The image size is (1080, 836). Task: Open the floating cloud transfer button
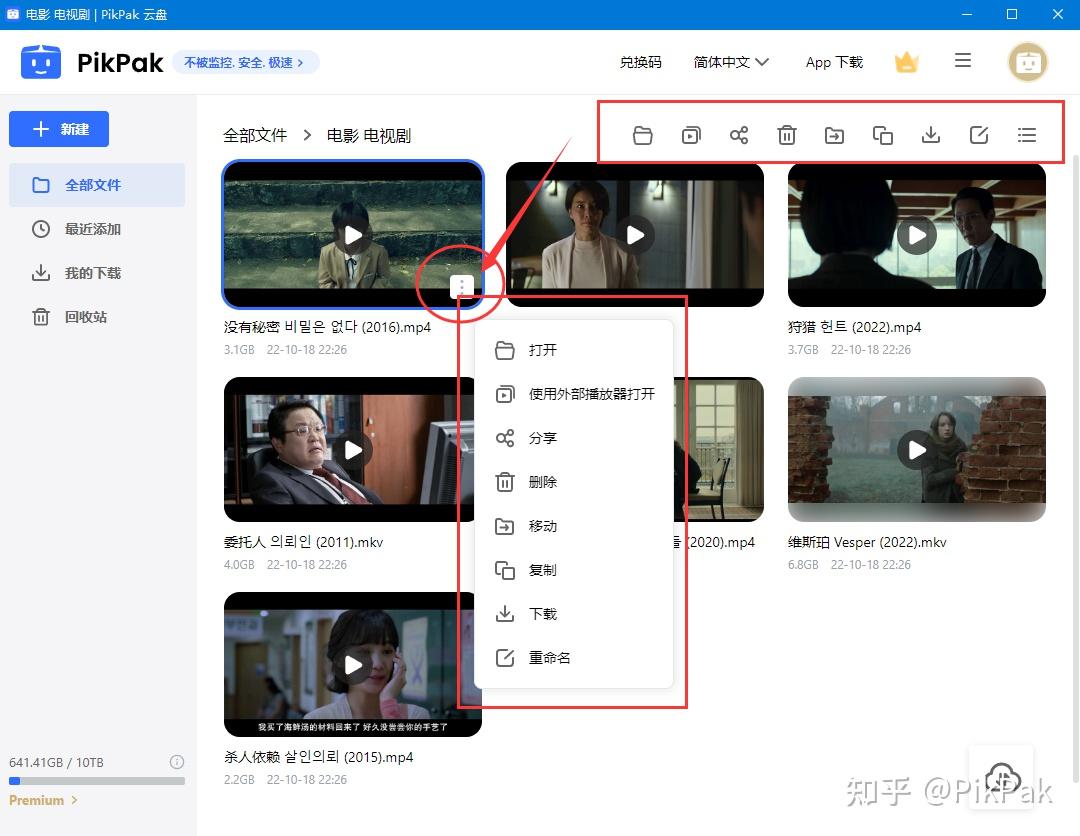[x=1001, y=778]
